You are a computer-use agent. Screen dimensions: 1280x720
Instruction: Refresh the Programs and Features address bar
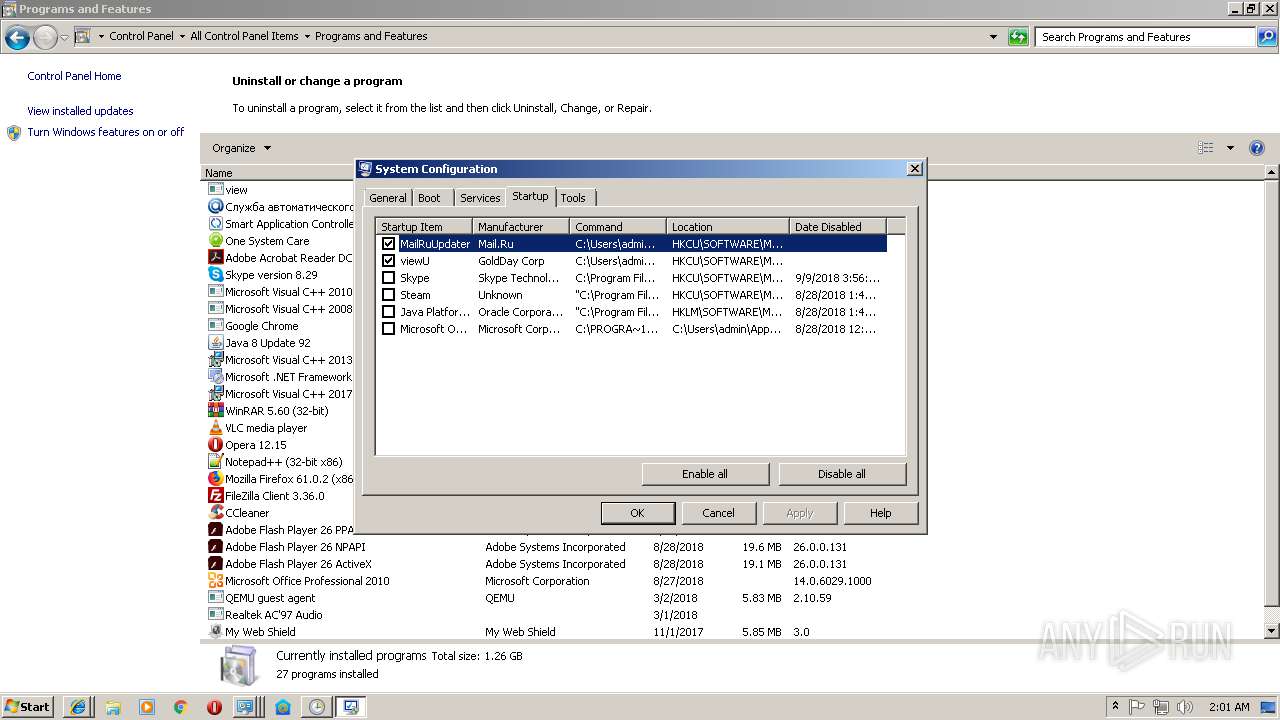click(1018, 37)
